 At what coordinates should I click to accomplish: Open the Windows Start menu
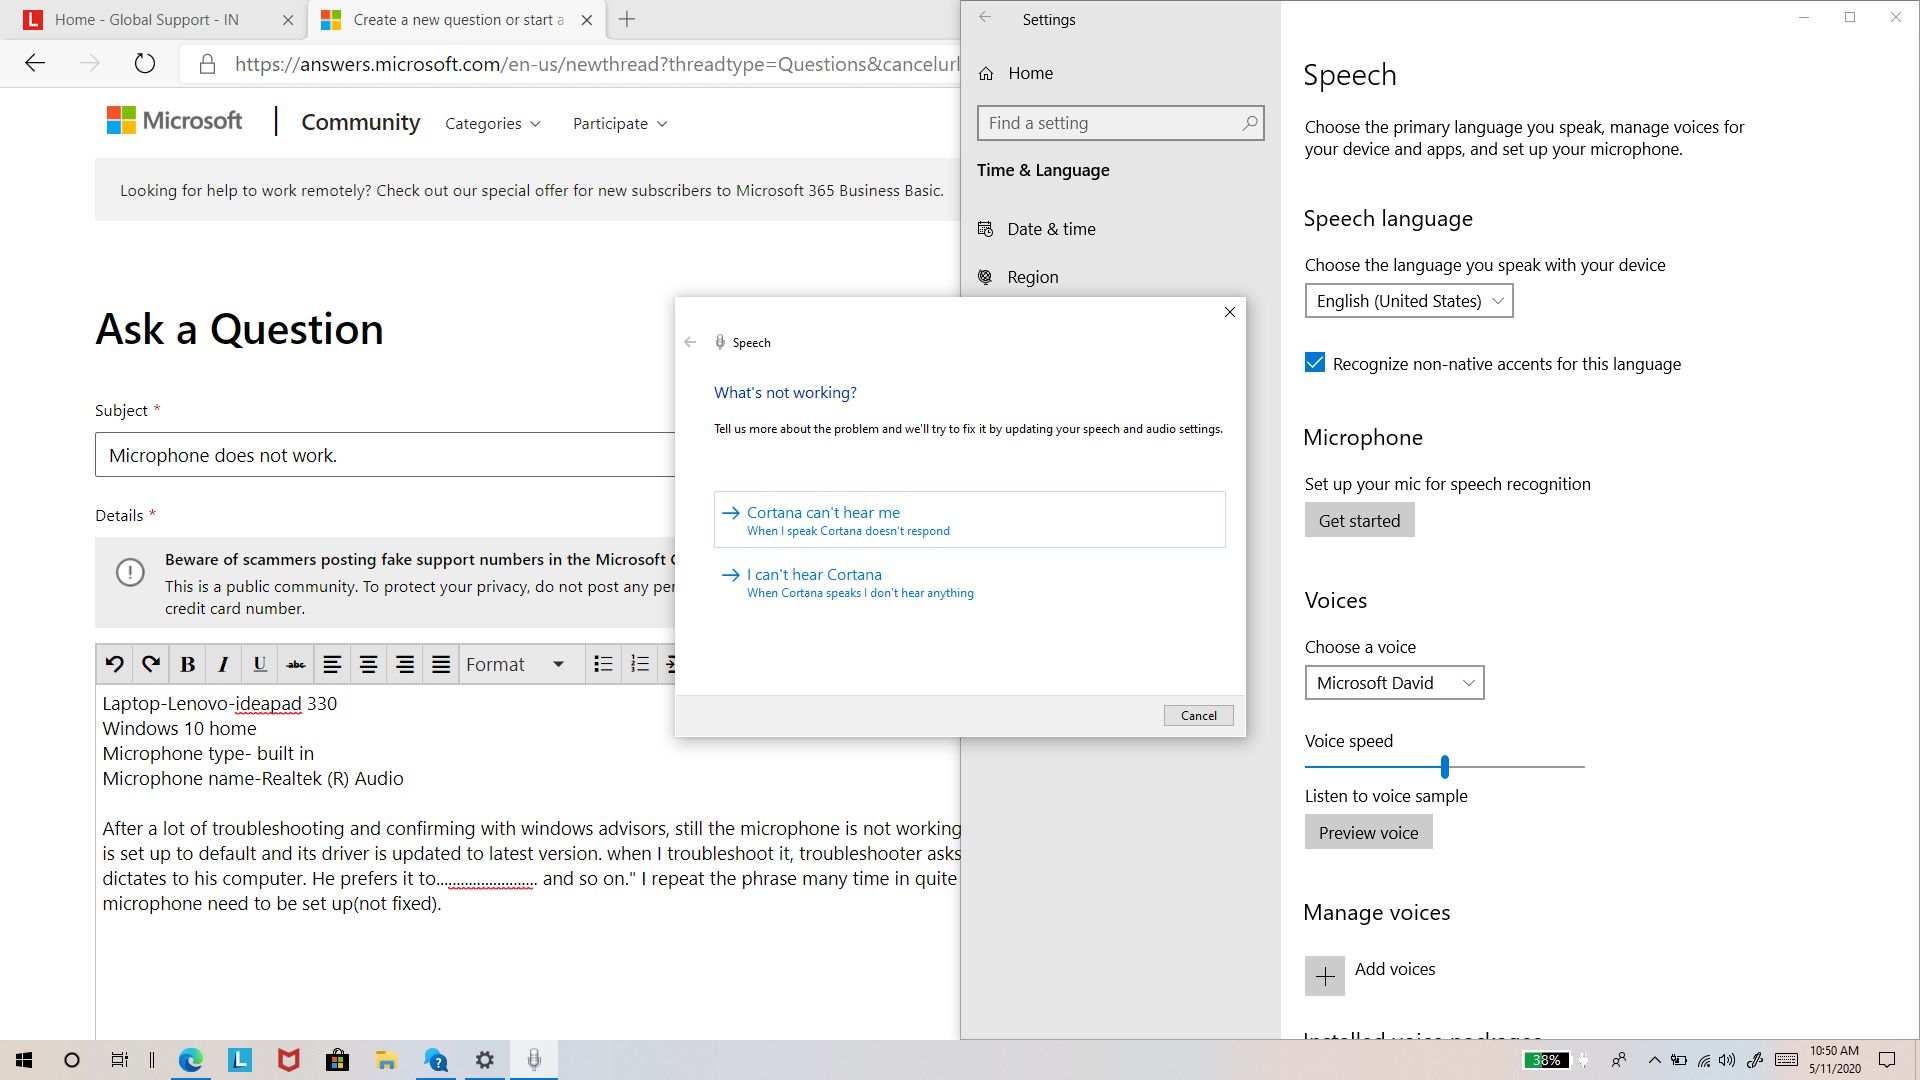click(24, 1060)
